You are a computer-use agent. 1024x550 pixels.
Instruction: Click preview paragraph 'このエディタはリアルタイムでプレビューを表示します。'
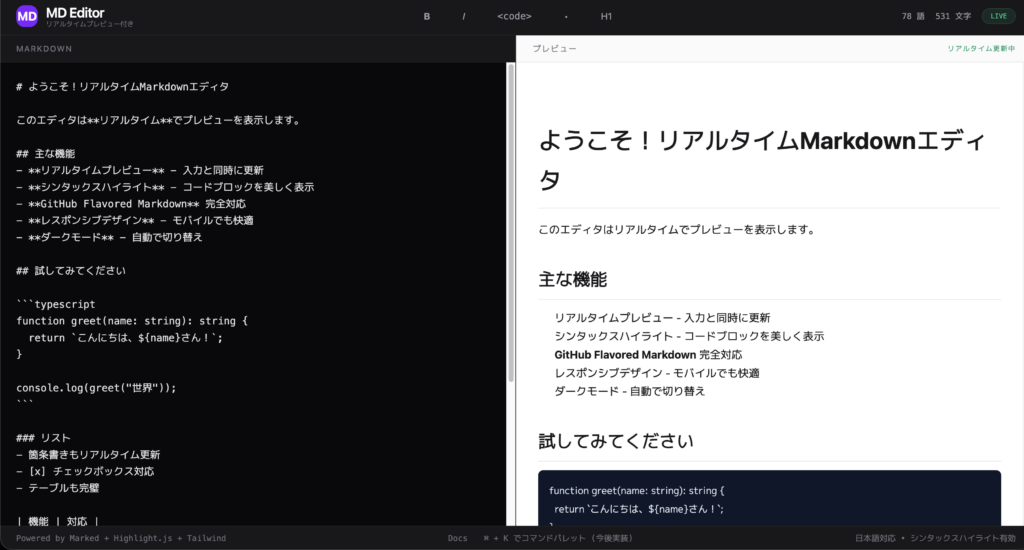coord(676,230)
